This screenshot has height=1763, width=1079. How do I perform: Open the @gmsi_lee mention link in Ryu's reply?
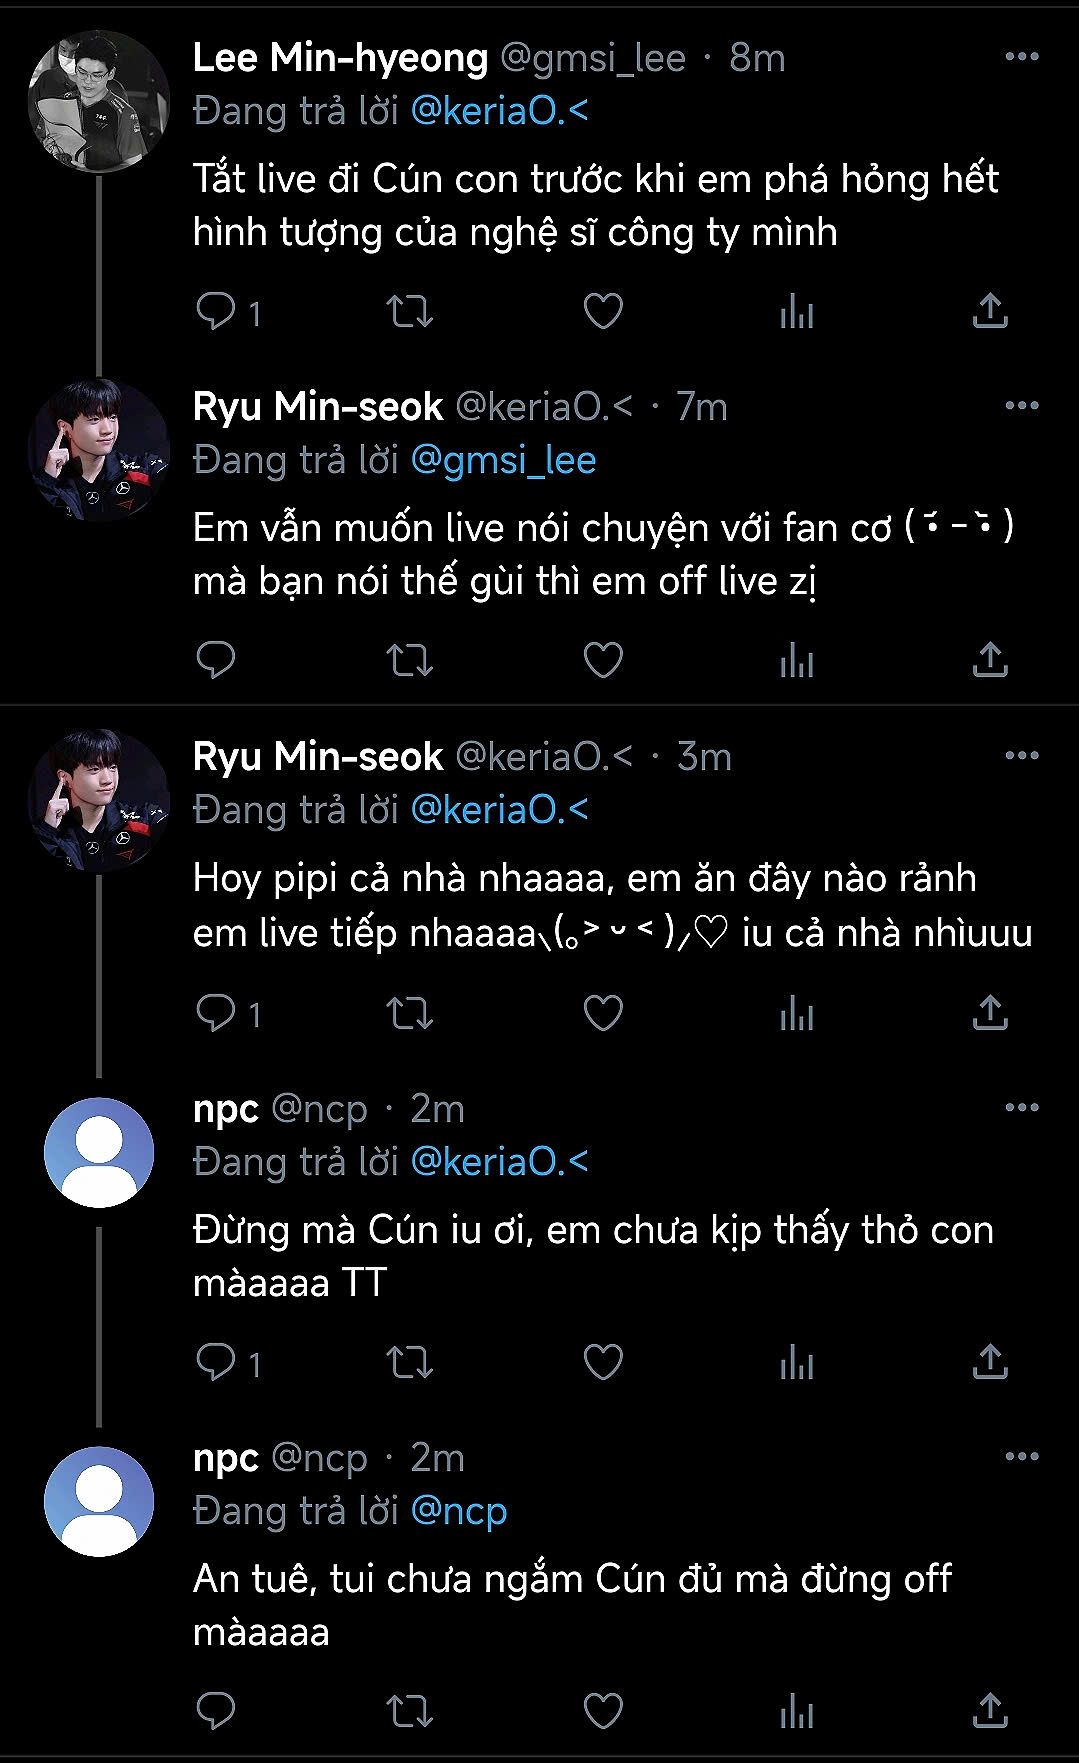503,460
